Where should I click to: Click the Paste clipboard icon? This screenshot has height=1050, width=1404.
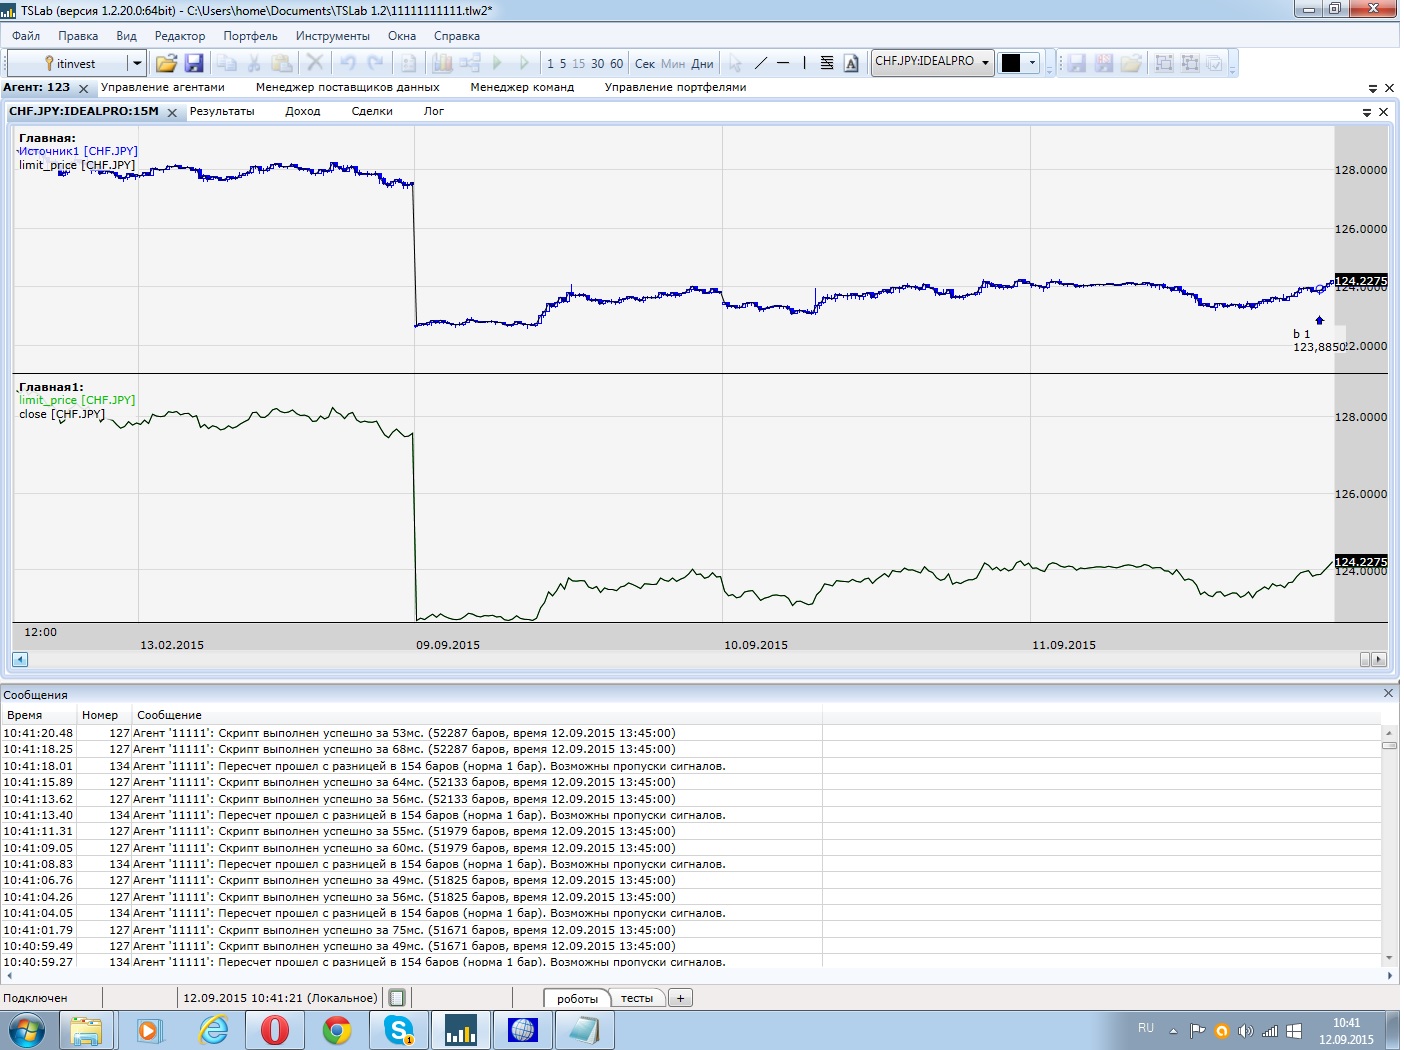[x=282, y=63]
